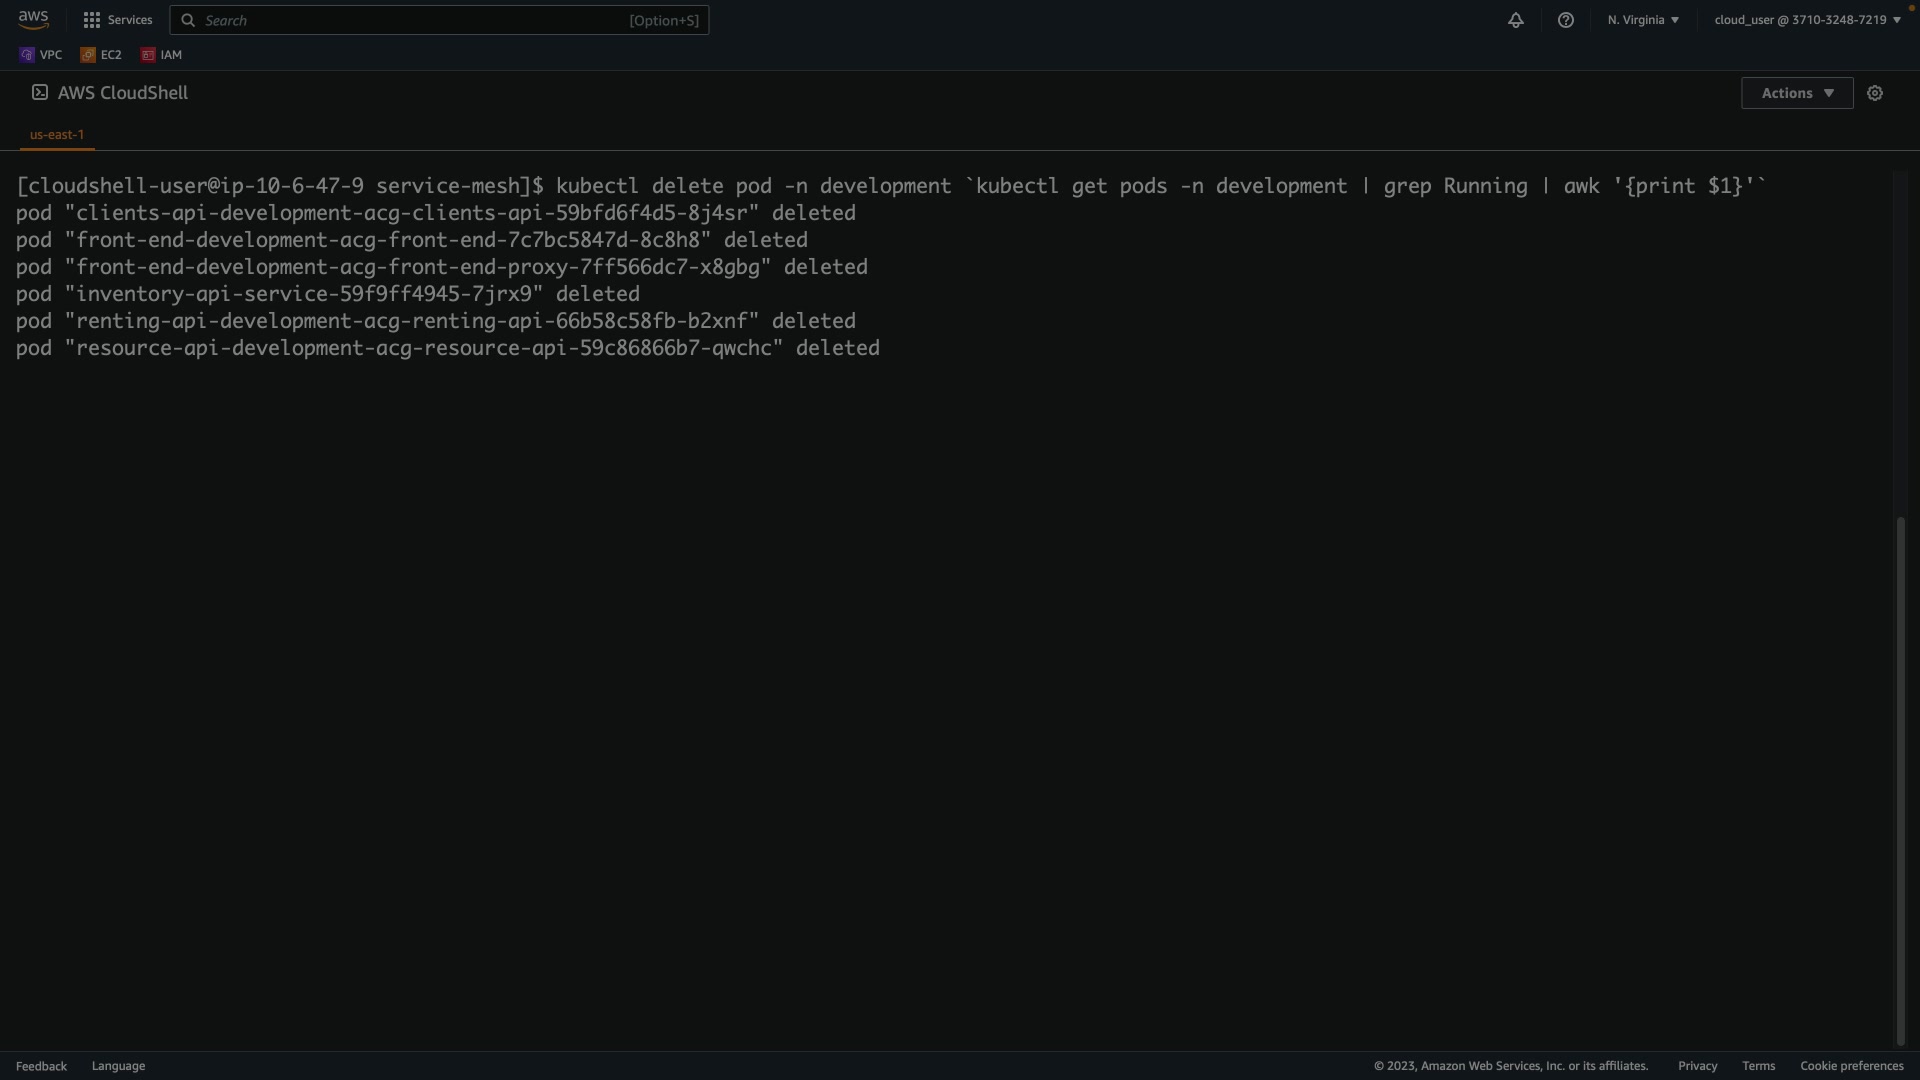Open Cookie preferences in footer
Screen dimensions: 1920x1080
[1851, 1066]
